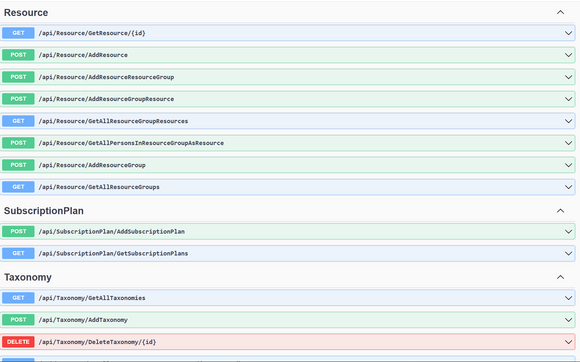Expand the GetSubscriptionPlans row arrow
This screenshot has width=580, height=362.
[568, 254]
